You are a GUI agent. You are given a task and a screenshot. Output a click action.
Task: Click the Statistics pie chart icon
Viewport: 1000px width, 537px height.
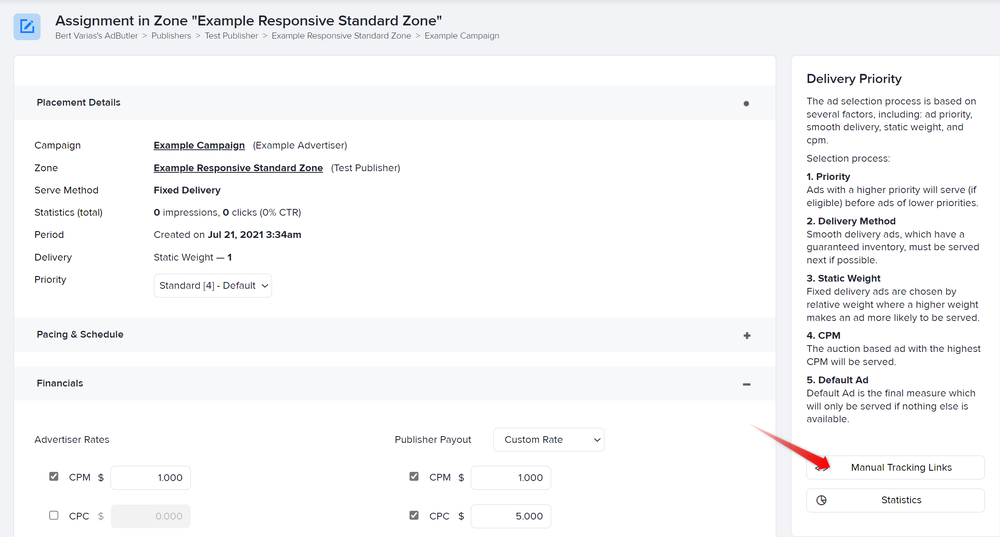point(821,500)
